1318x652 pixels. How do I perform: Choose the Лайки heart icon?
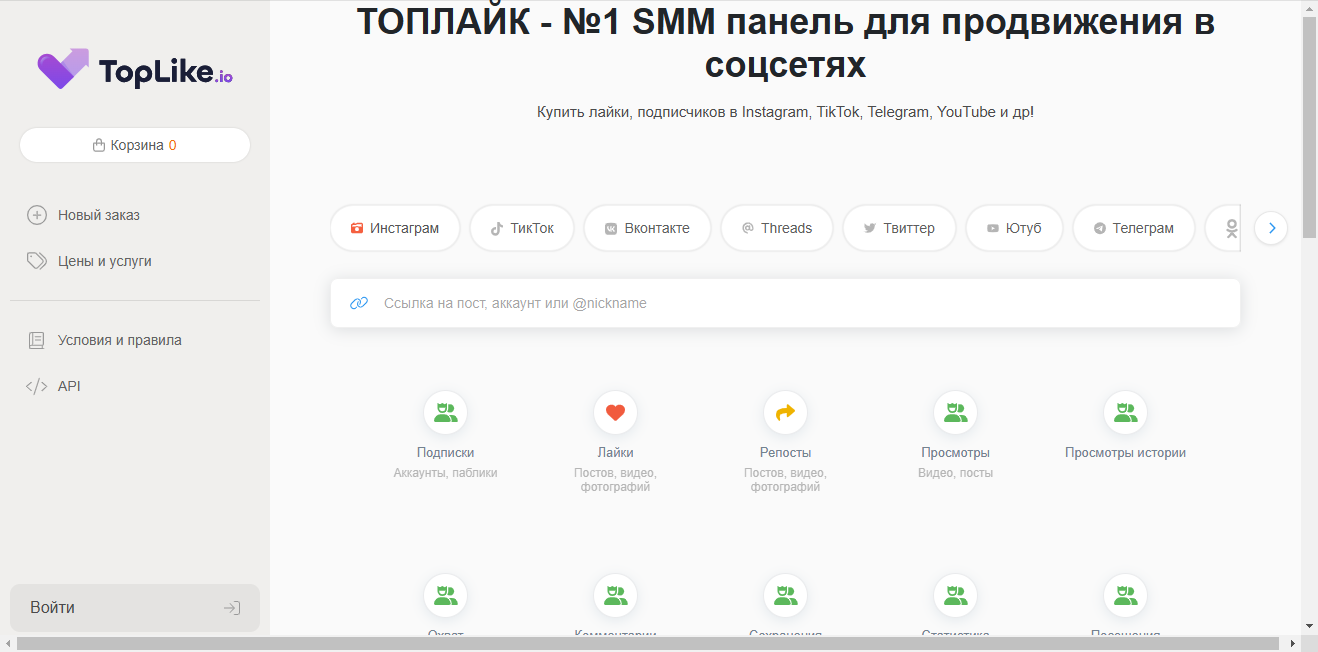coord(615,412)
